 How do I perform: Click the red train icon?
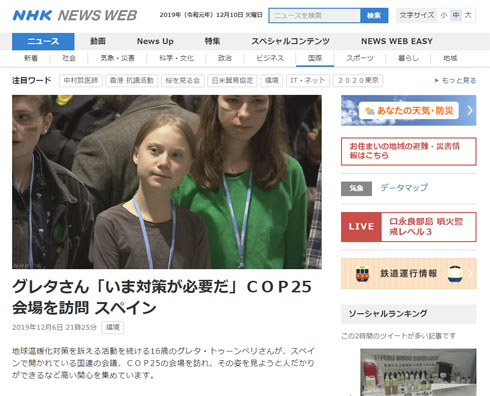pos(362,274)
